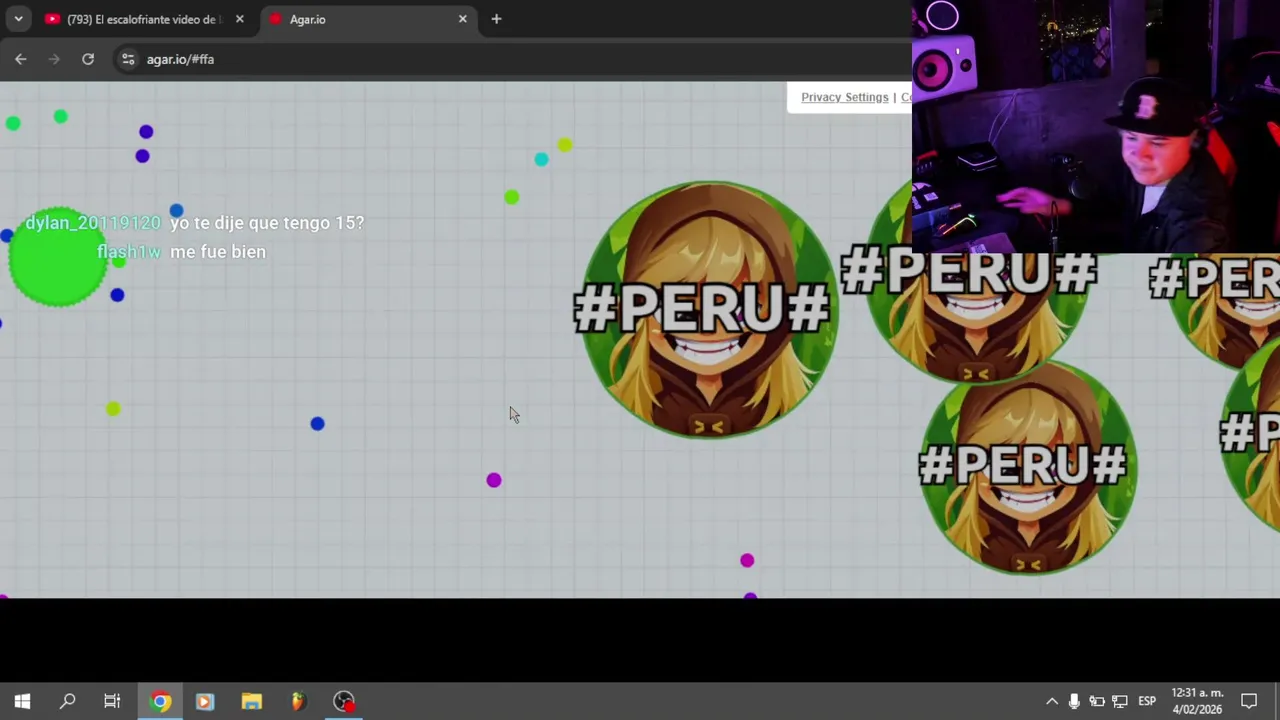Click the microphone tray icon
This screenshot has width=1280, height=720.
tap(1074, 701)
